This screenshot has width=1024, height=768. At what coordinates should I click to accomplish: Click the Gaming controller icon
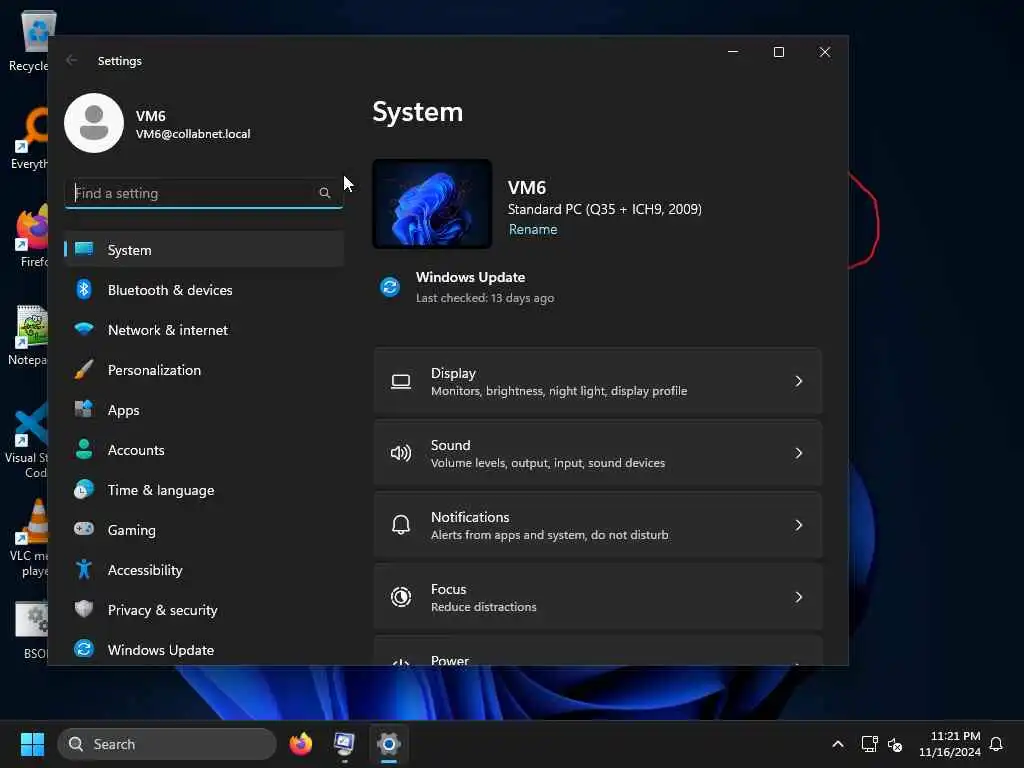point(84,529)
